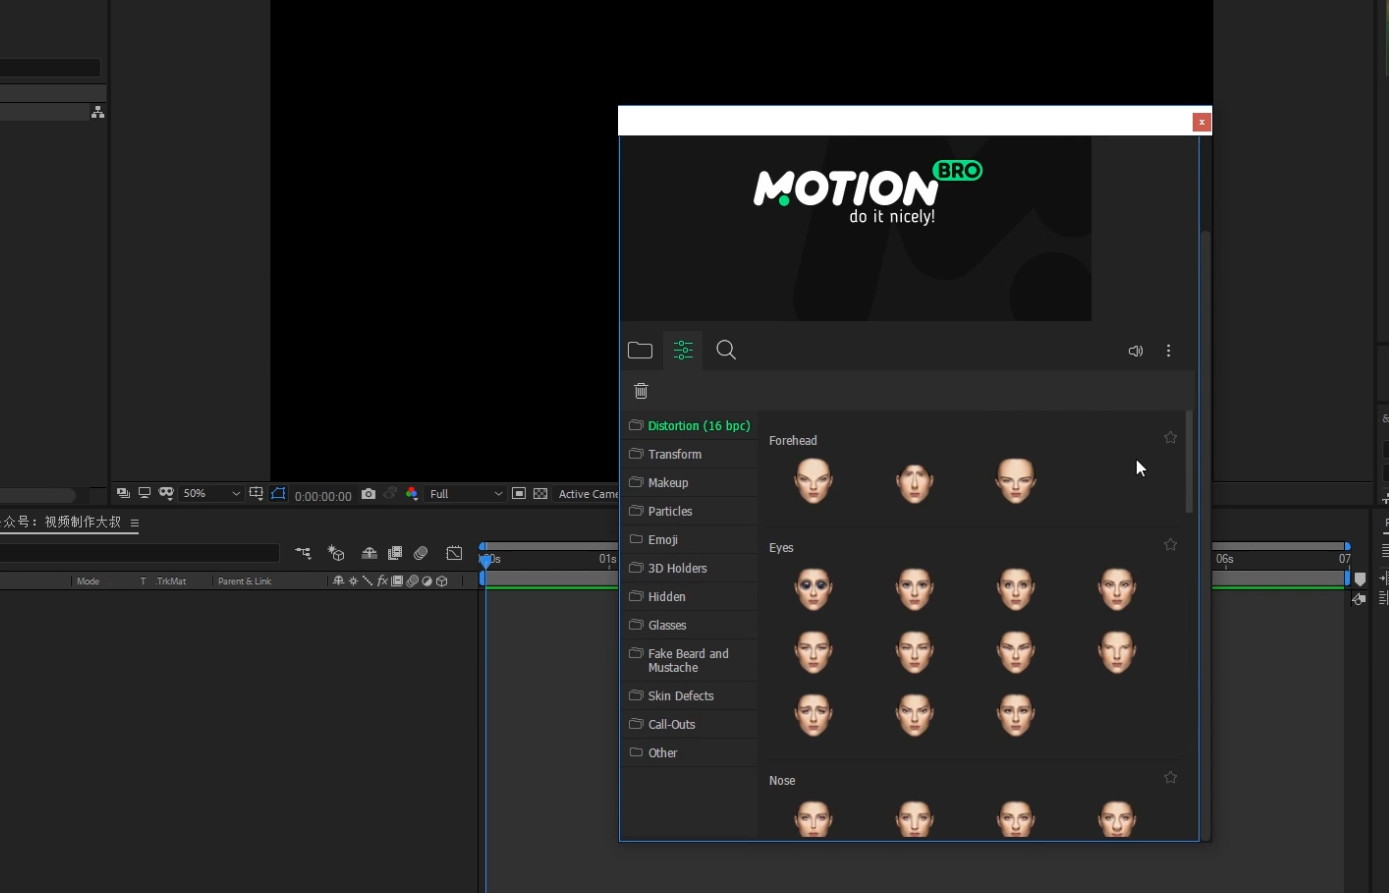Viewport: 1389px width, 893px height.
Task: Open the three-dot options menu
Action: point(1168,351)
